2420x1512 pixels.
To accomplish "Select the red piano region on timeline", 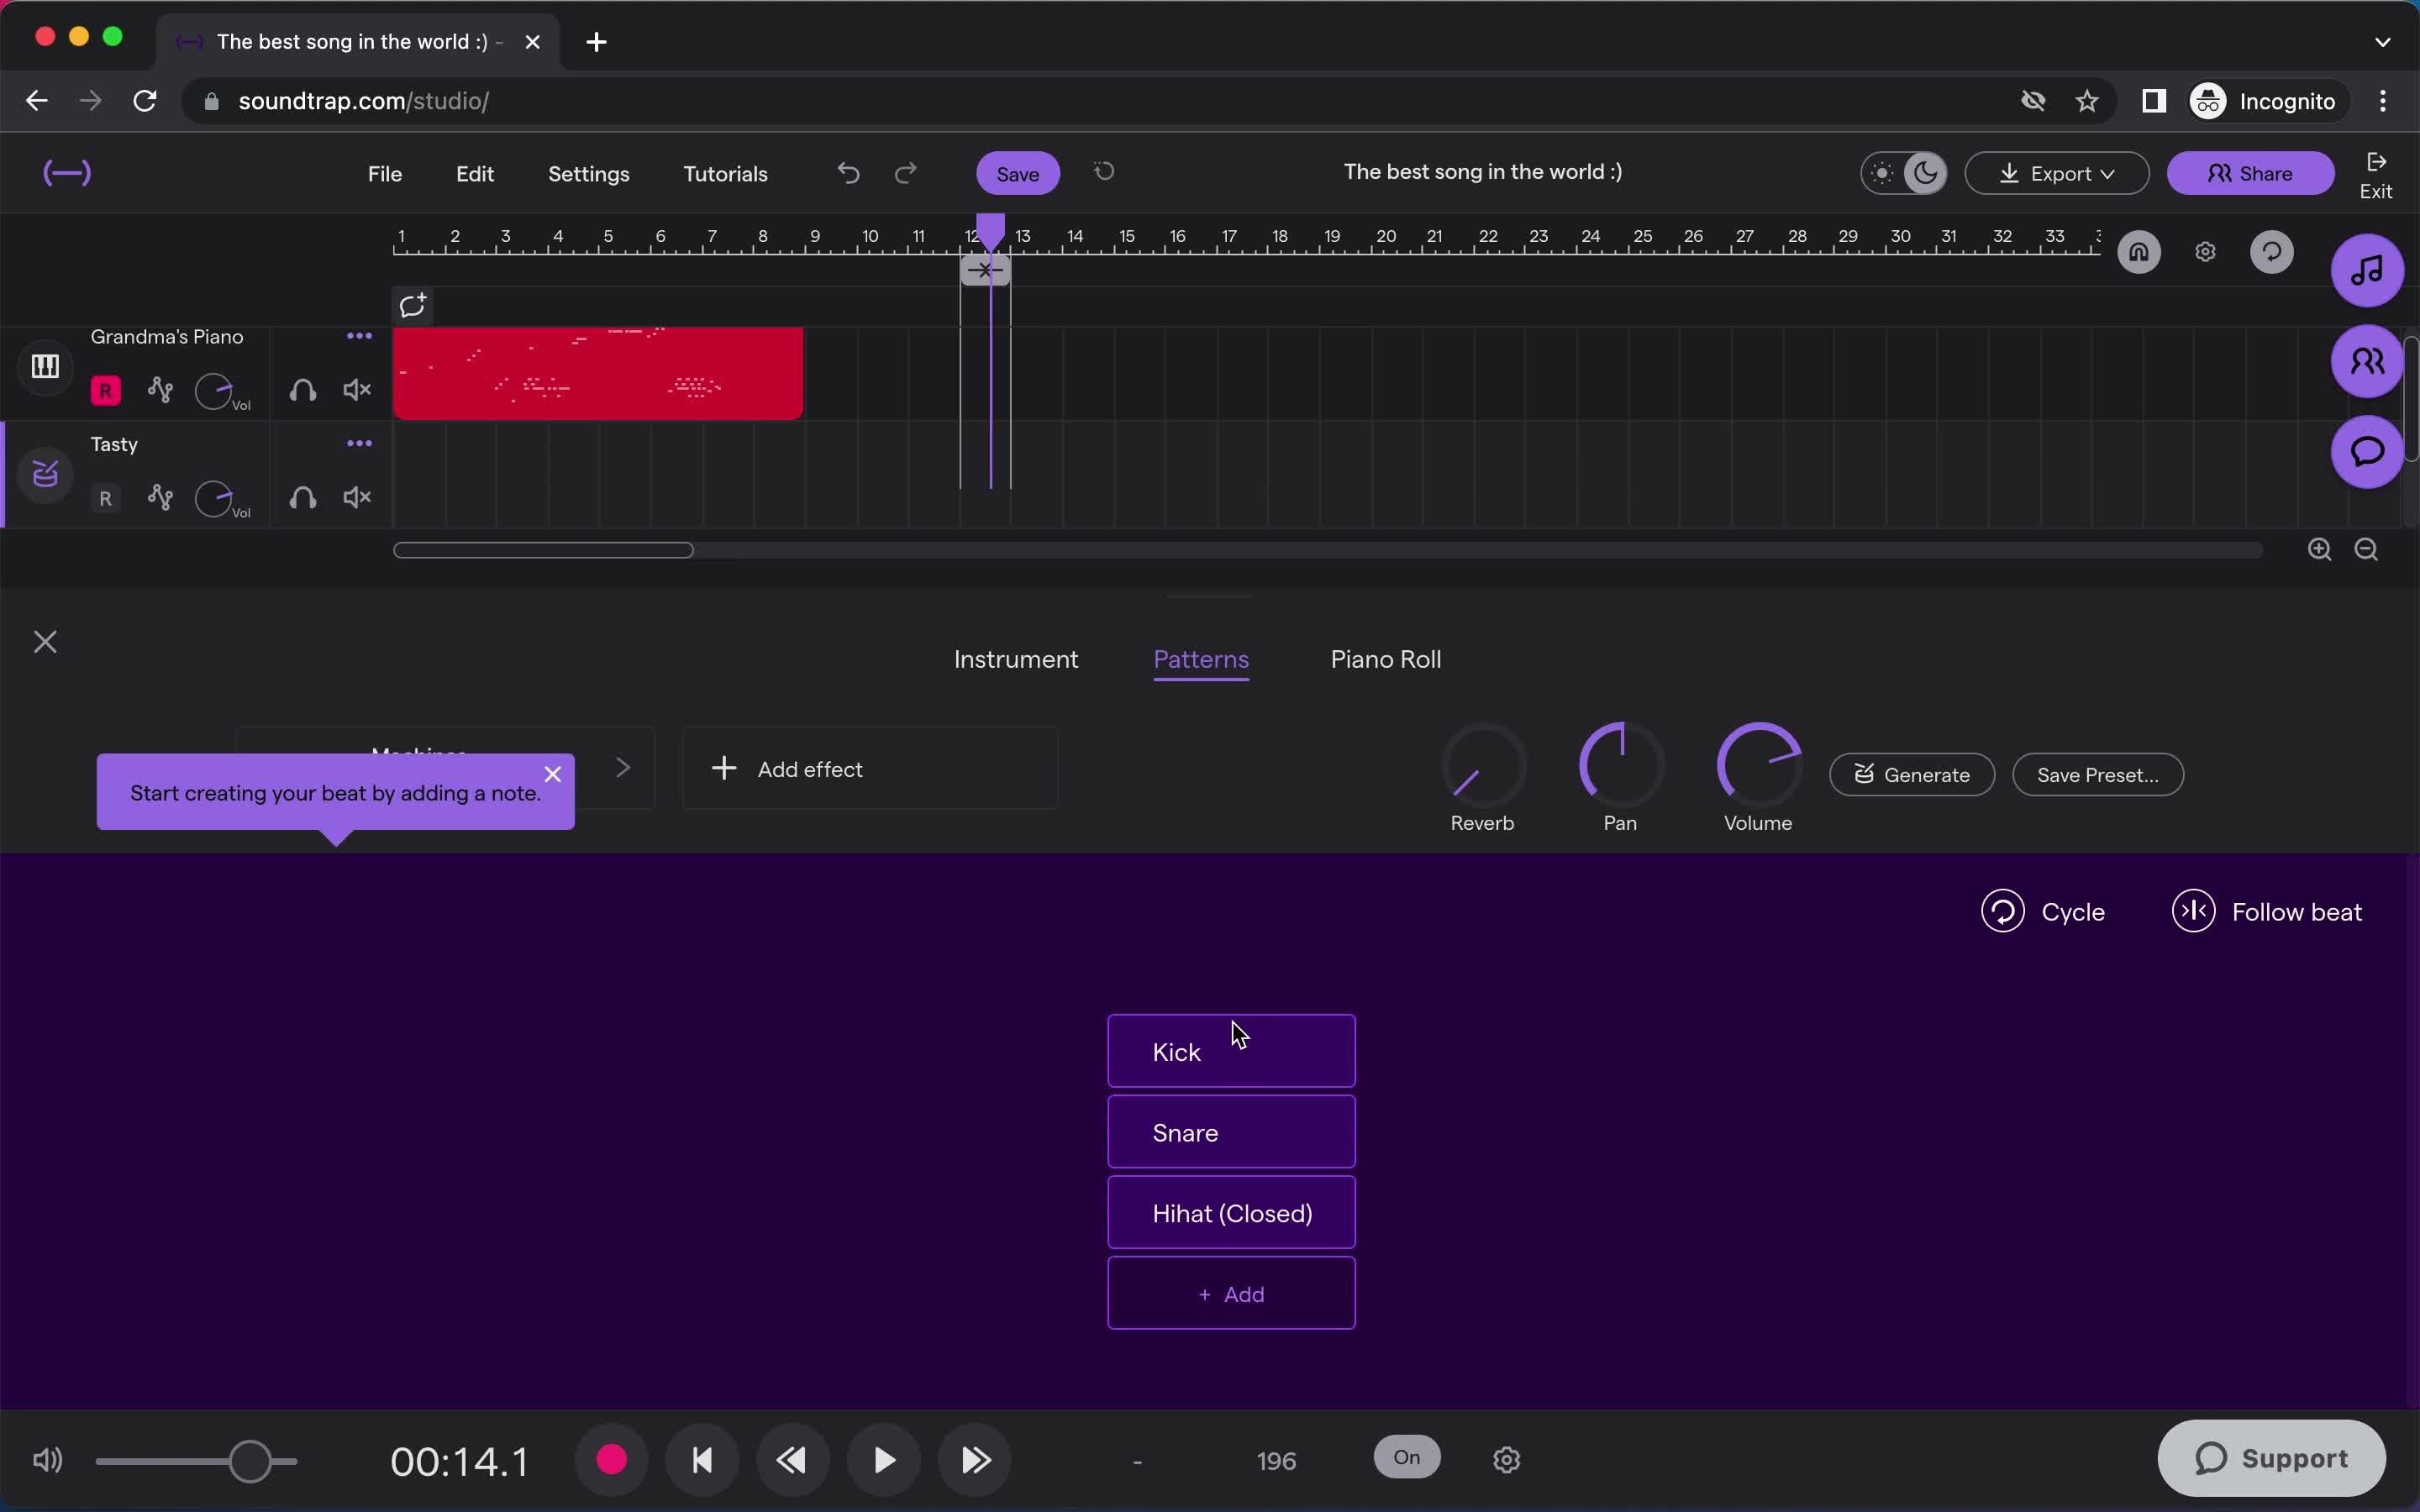I will 598,373.
